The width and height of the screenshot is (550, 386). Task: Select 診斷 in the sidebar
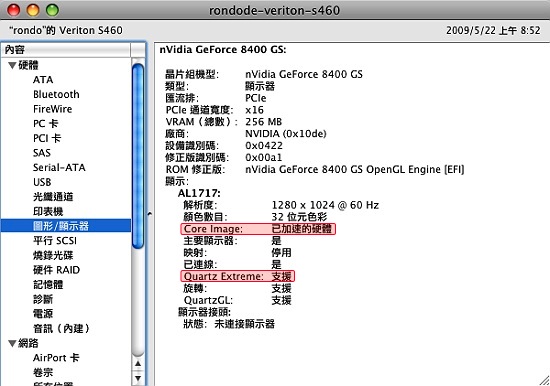(x=43, y=299)
